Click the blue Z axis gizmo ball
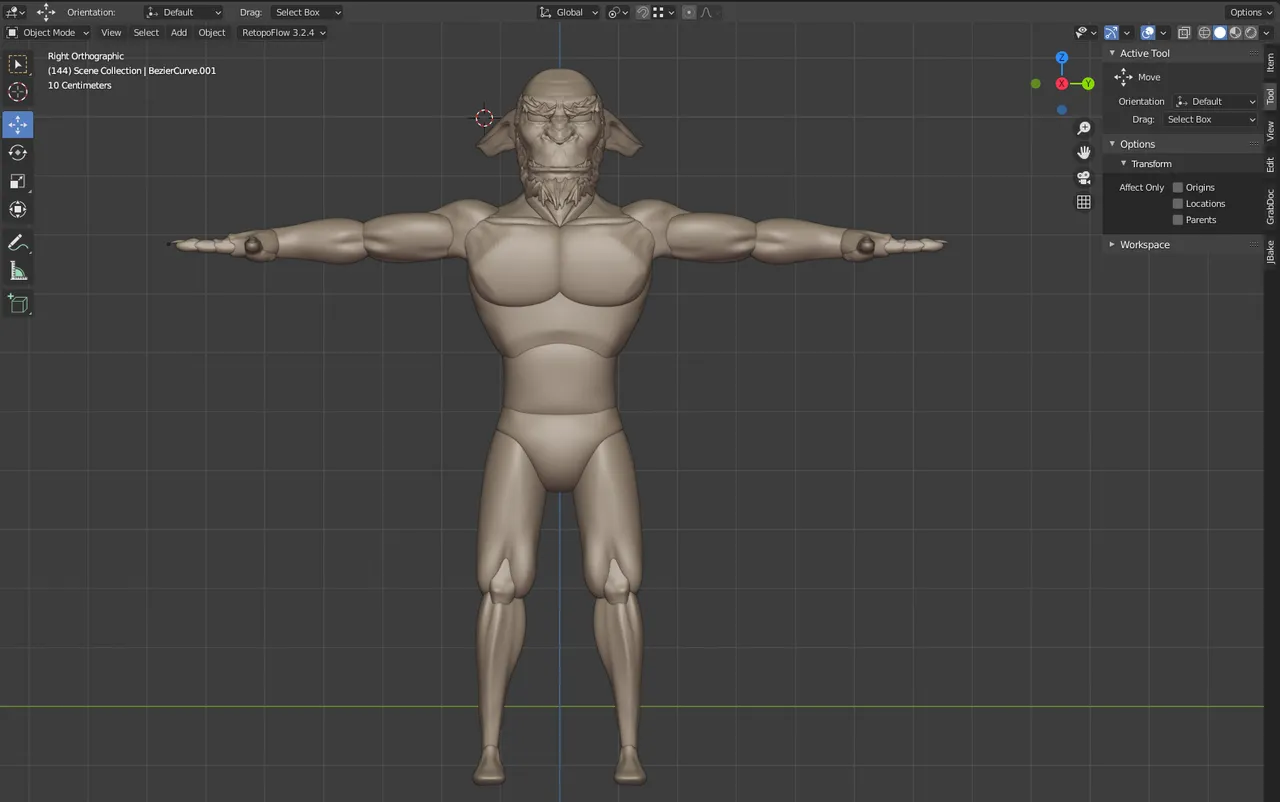 tap(1062, 58)
